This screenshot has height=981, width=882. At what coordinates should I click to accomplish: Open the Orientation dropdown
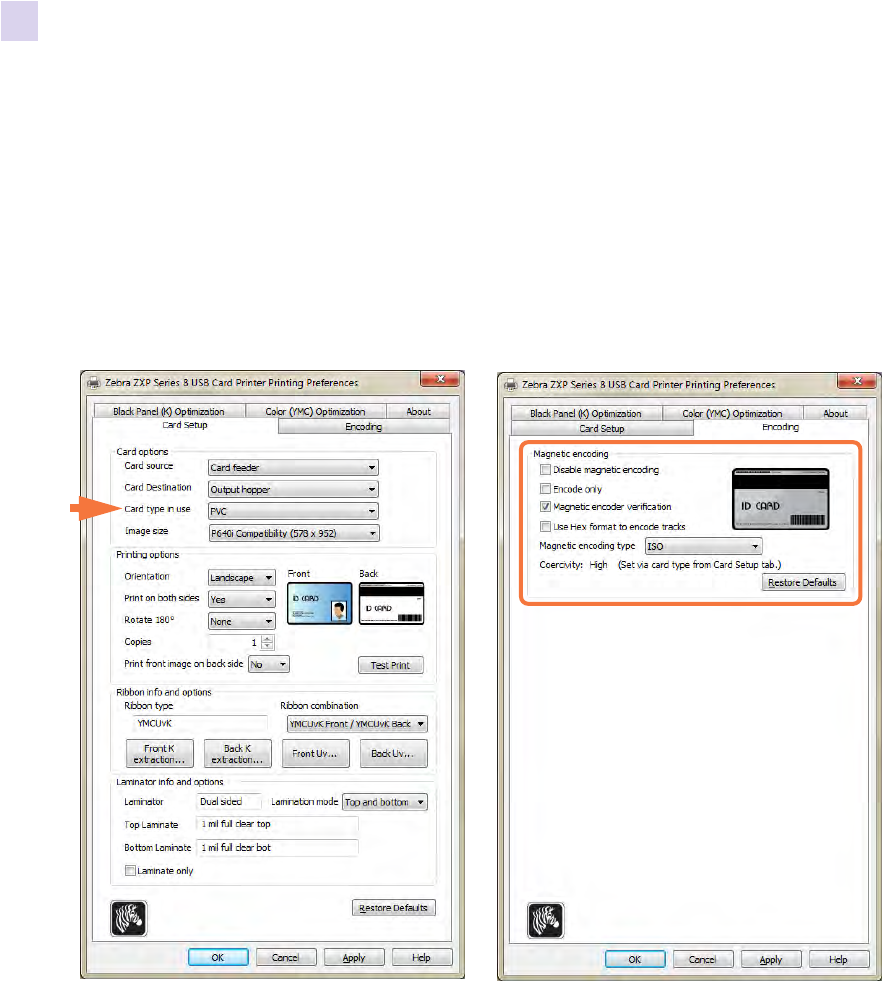pos(241,577)
